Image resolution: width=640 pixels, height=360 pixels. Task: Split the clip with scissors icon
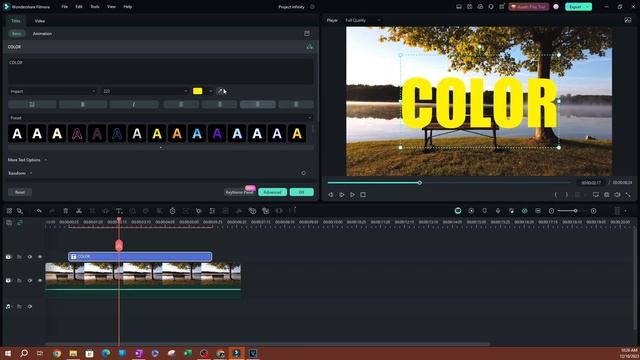coord(79,211)
